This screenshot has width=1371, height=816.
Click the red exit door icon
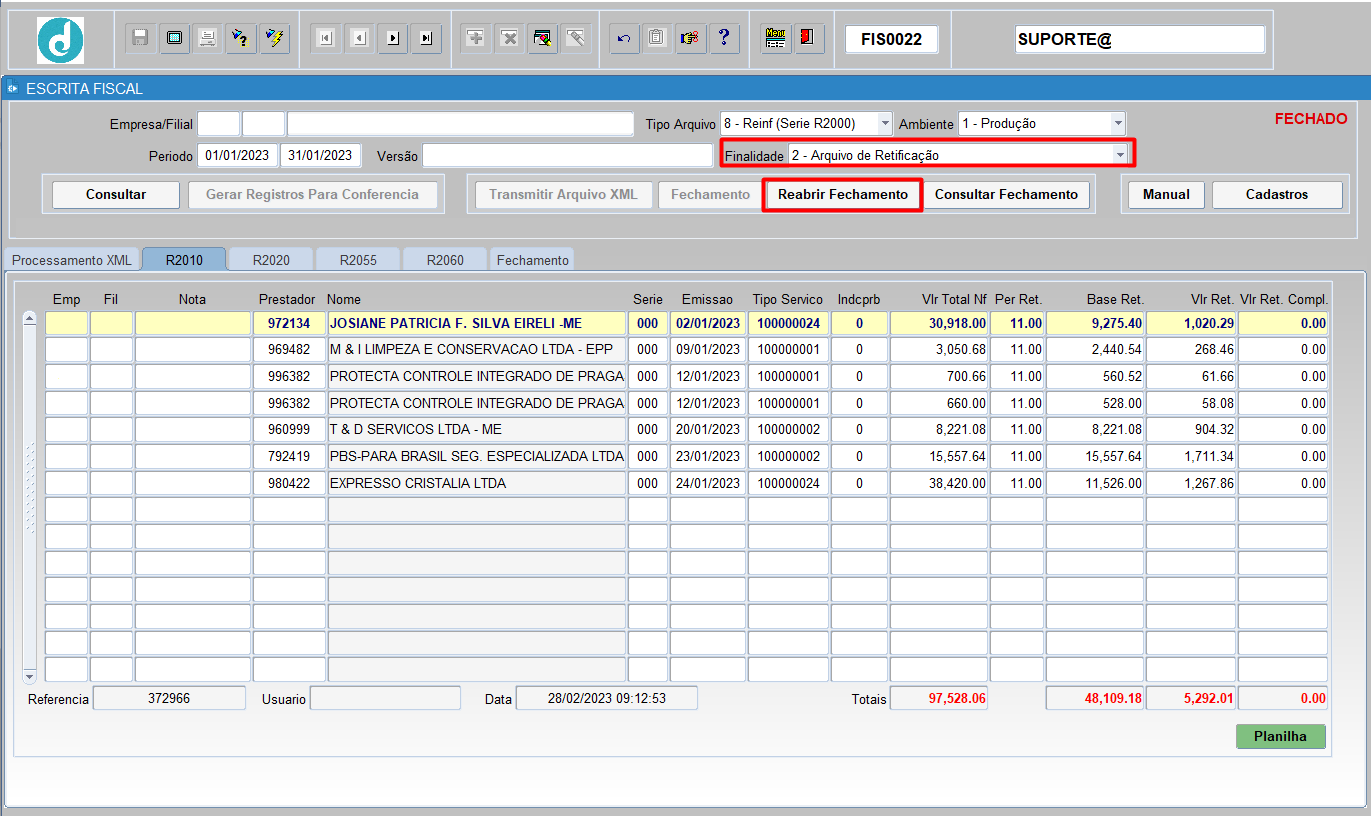click(807, 38)
